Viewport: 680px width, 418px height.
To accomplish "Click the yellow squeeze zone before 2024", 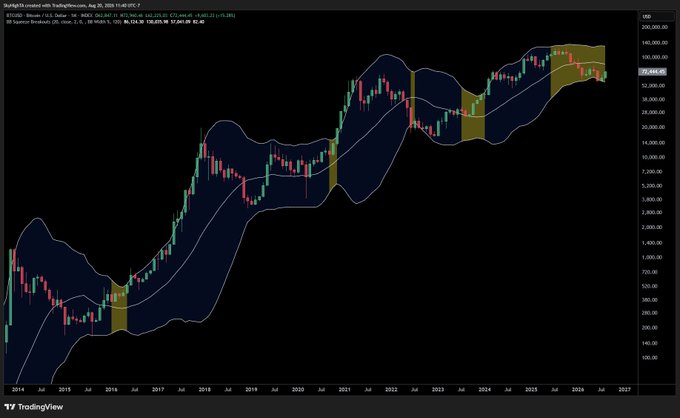I will (473, 114).
